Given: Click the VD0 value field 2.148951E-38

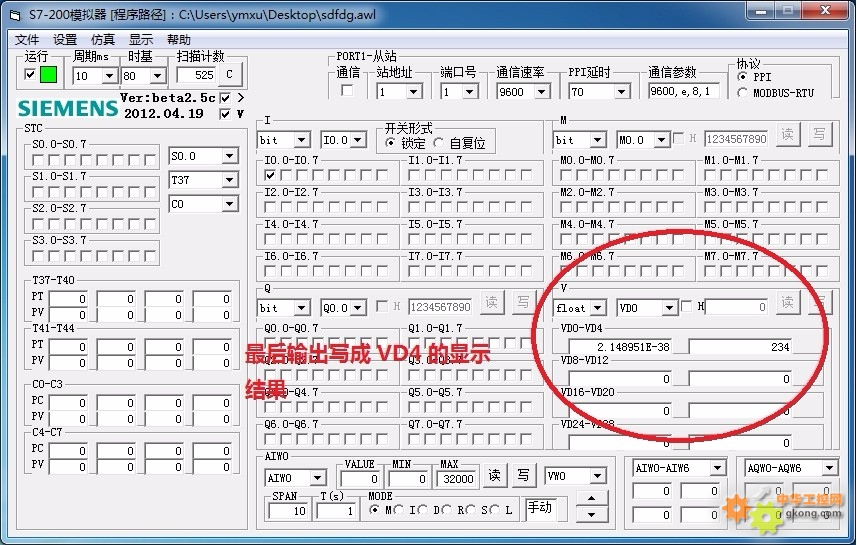Looking at the screenshot, I should [x=620, y=347].
